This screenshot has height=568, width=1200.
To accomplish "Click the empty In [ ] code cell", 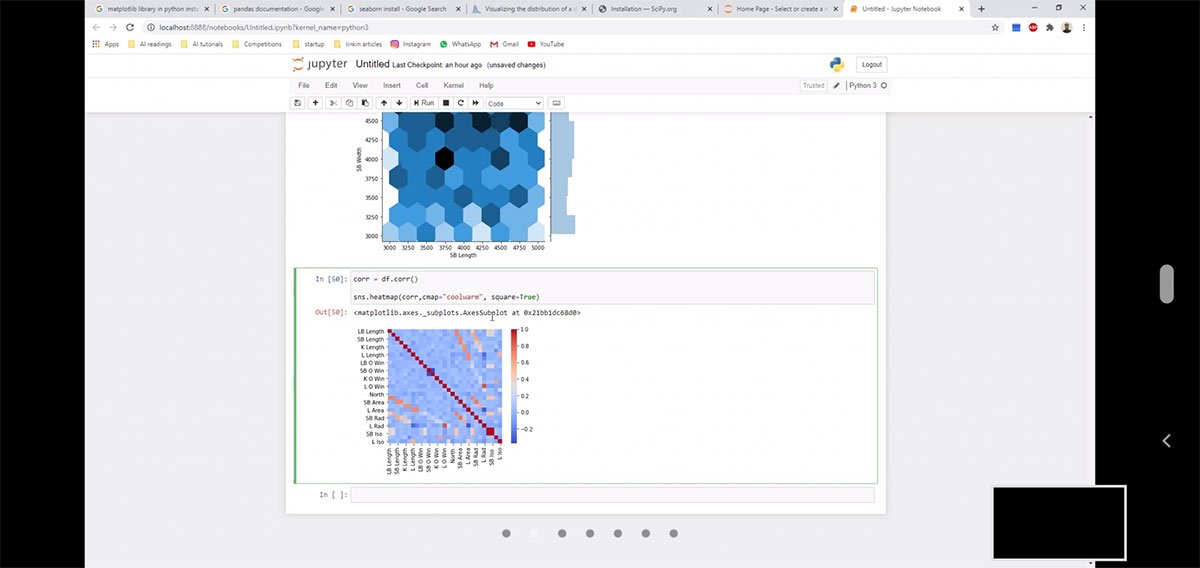I will point(612,495).
